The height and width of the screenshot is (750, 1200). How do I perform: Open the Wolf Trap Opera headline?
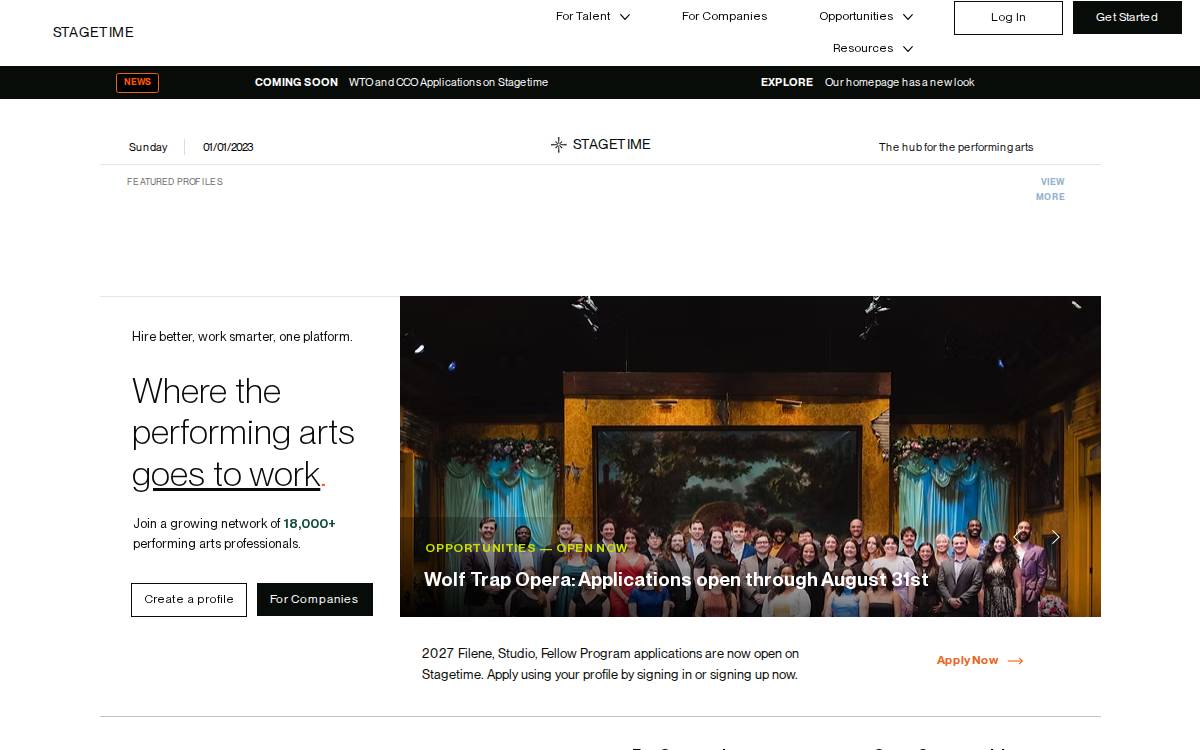coord(676,580)
